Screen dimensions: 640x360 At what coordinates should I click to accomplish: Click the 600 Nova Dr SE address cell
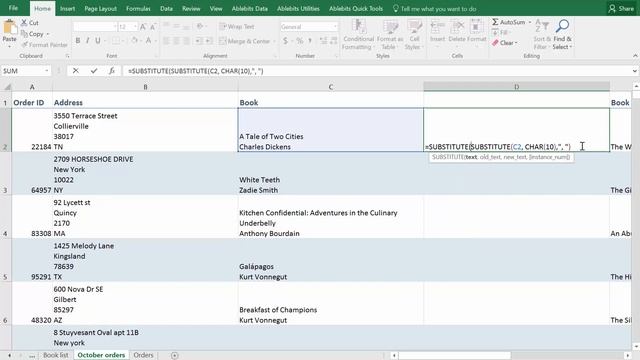(x=145, y=303)
